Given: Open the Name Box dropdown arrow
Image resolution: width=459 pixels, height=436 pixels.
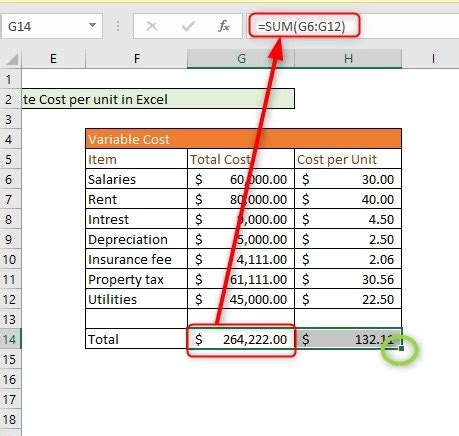Looking at the screenshot, I should point(92,25).
